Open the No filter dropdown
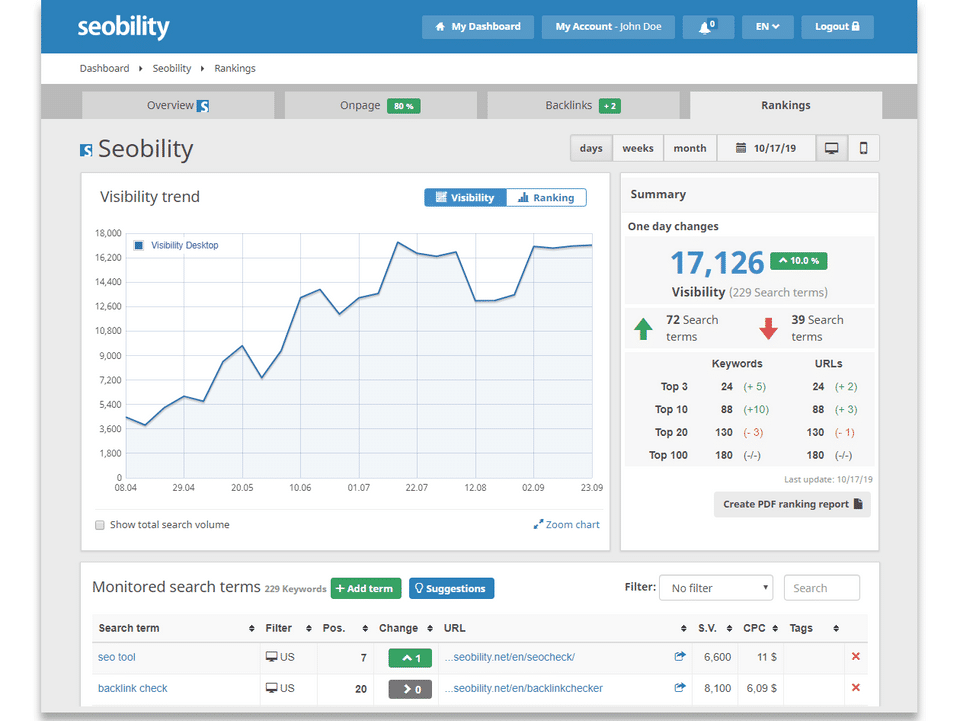 (x=716, y=588)
